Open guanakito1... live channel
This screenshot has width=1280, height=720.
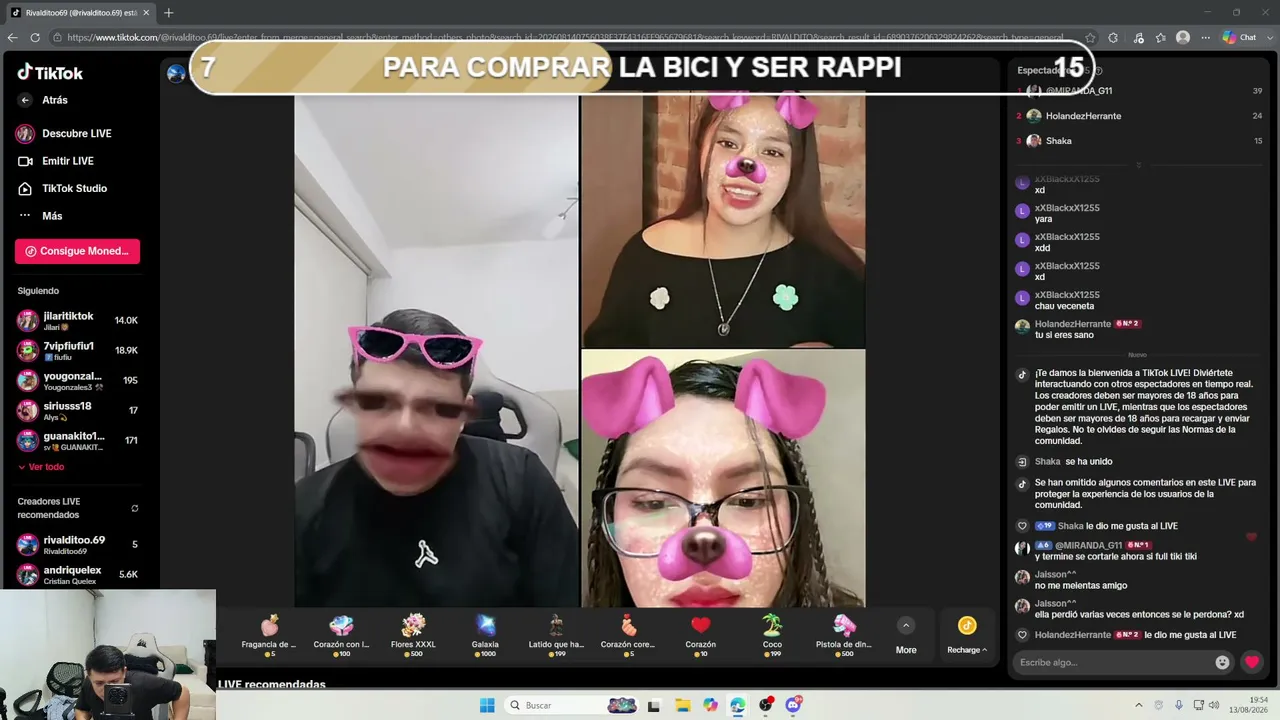tap(77, 440)
